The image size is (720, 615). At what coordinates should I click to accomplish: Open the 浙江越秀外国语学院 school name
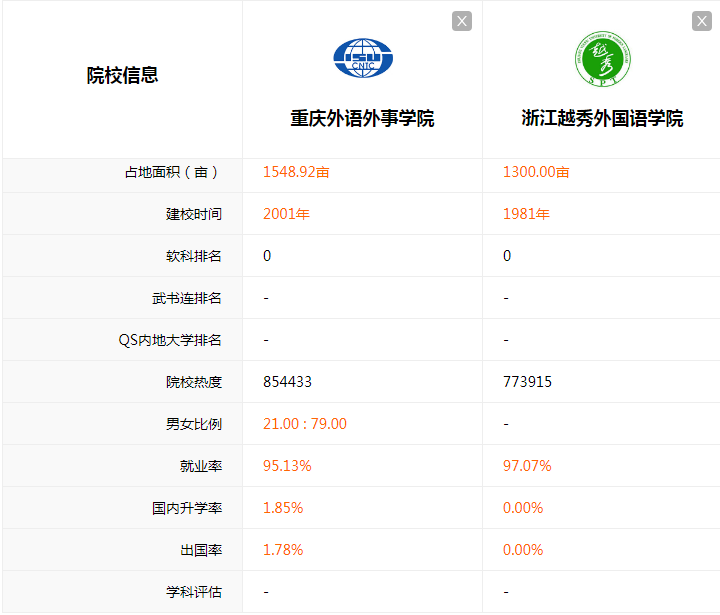[602, 118]
